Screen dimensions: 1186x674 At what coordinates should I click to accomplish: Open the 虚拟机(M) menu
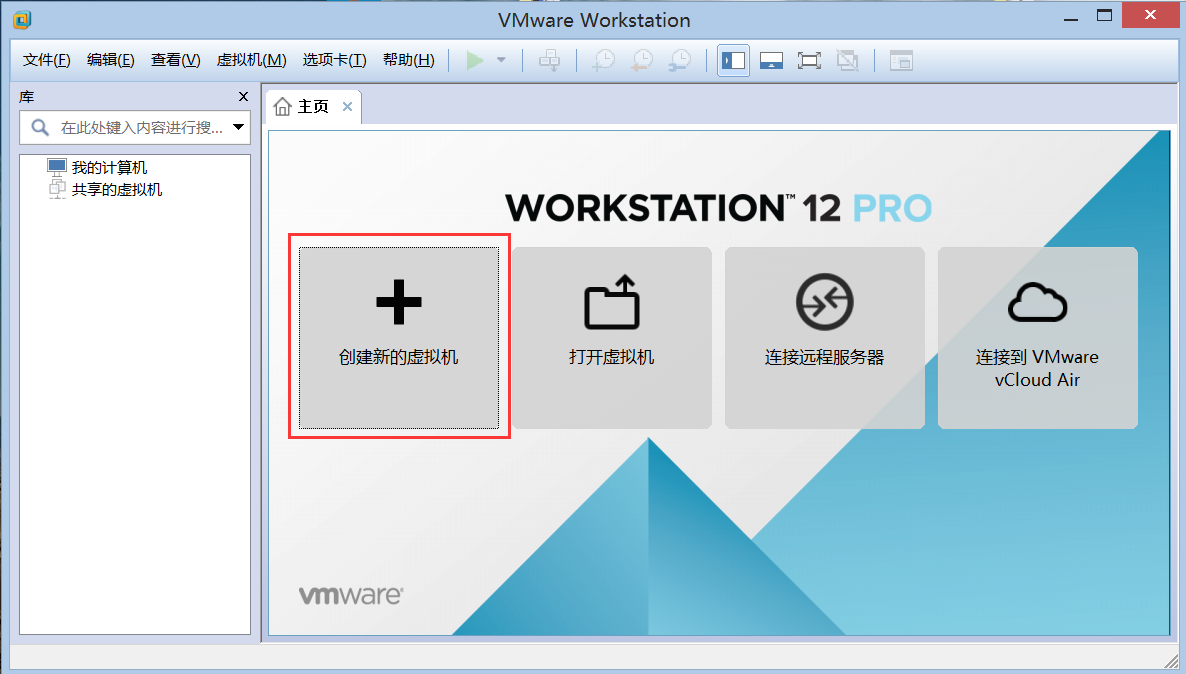(251, 60)
